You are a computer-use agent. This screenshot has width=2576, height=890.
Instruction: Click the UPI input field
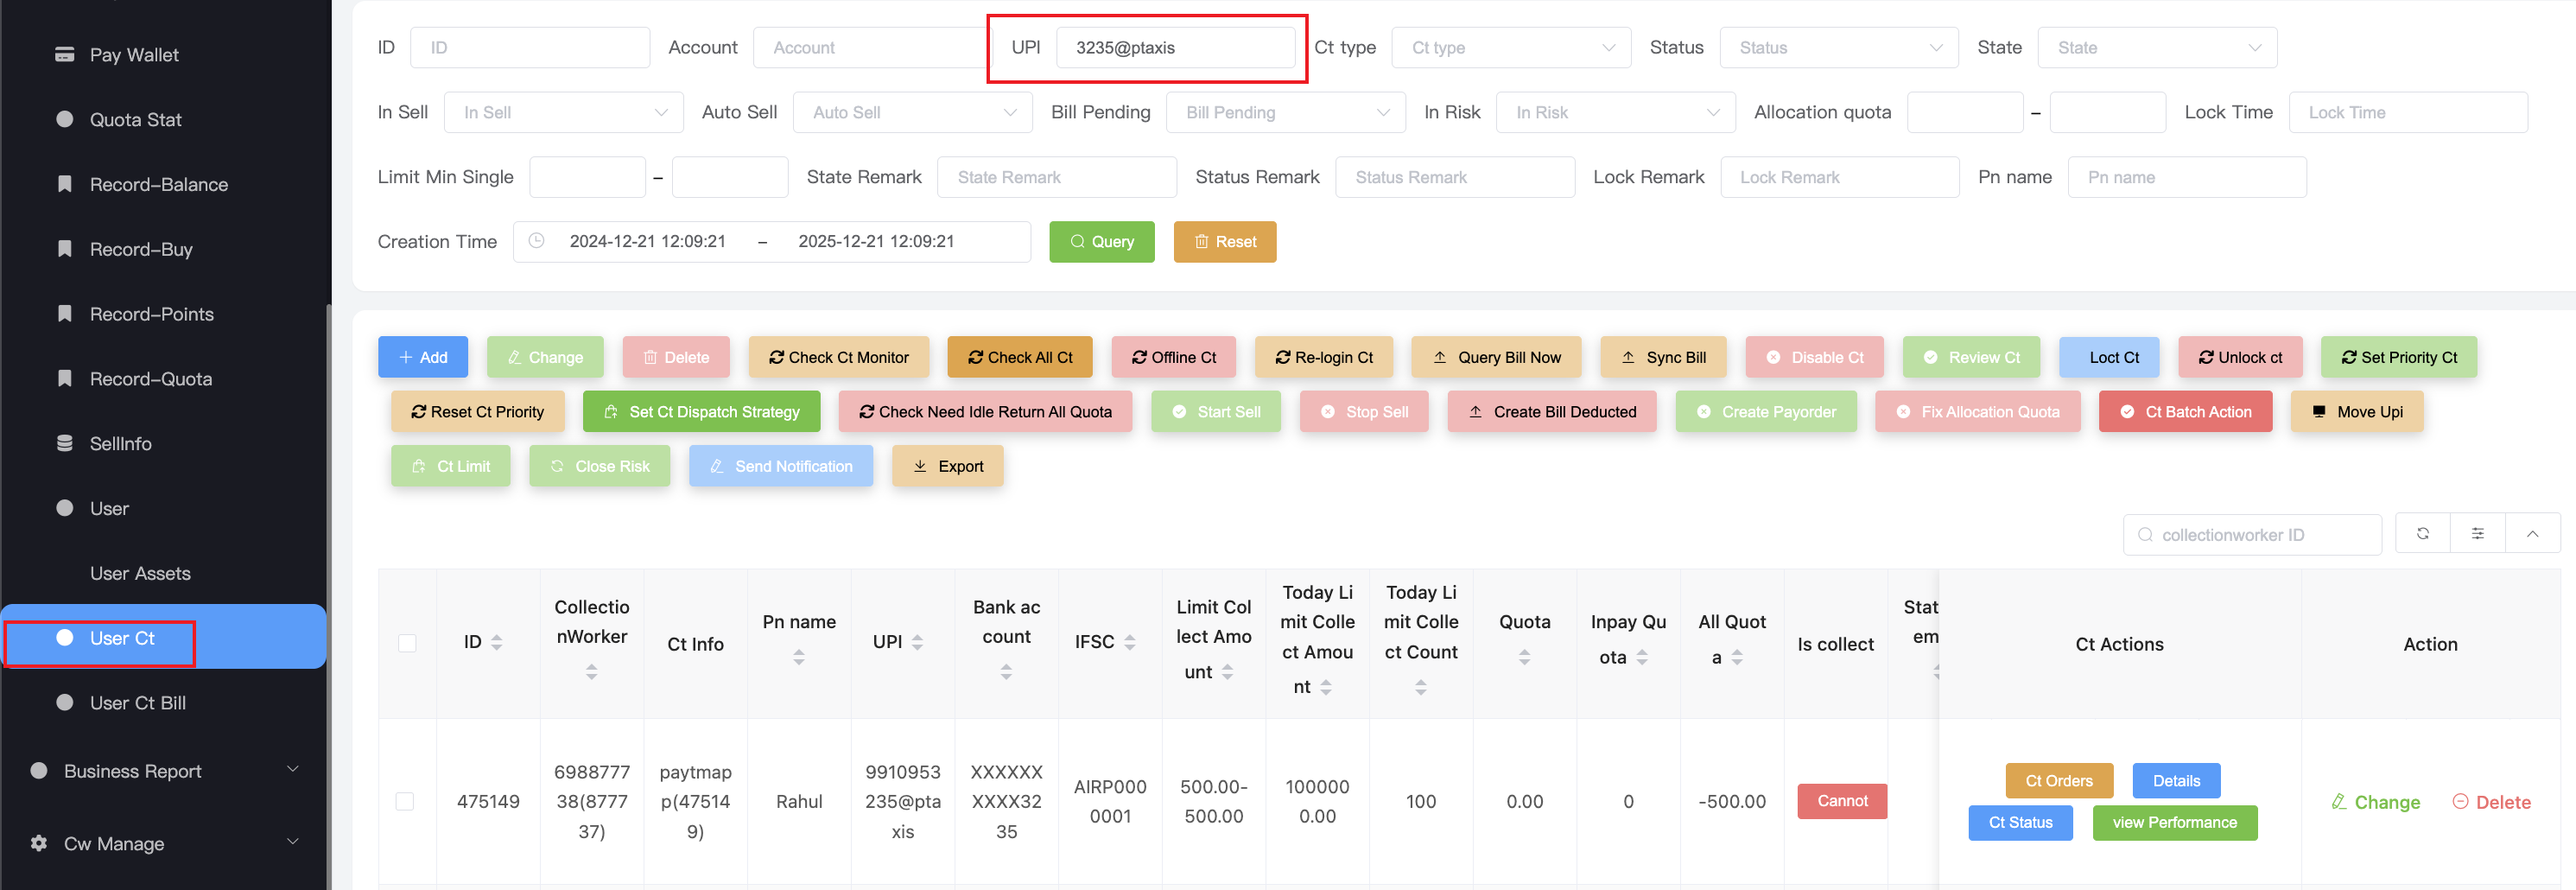pos(1174,48)
